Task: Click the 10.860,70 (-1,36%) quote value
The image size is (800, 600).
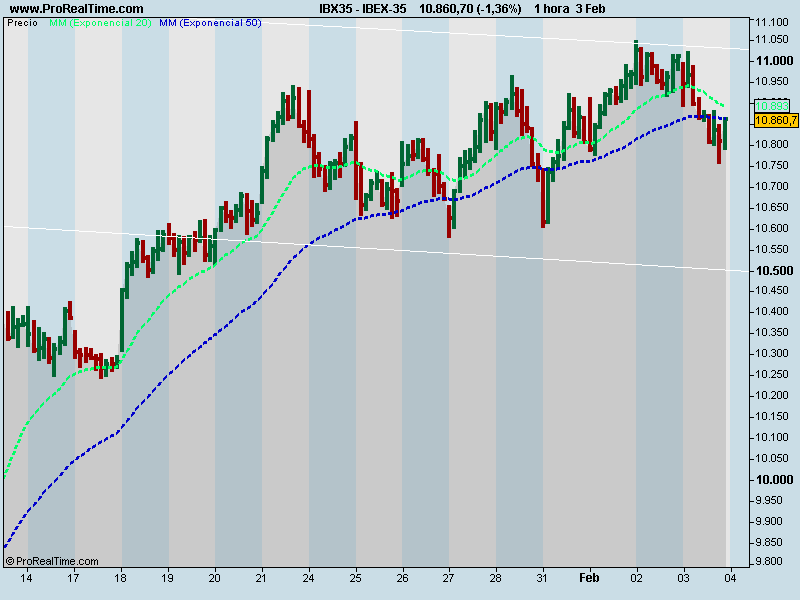Action: click(470, 9)
